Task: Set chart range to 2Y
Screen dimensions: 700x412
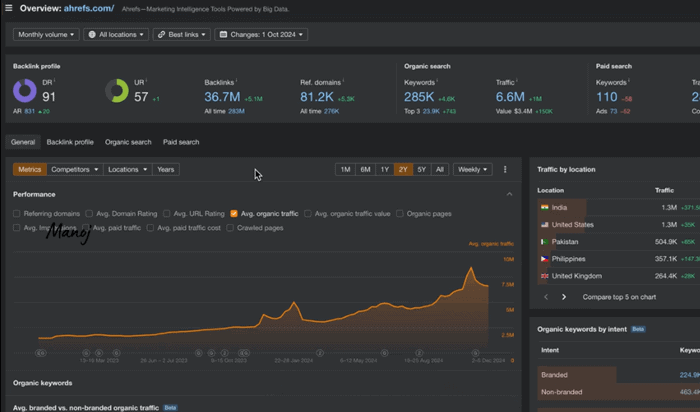Action: point(403,170)
